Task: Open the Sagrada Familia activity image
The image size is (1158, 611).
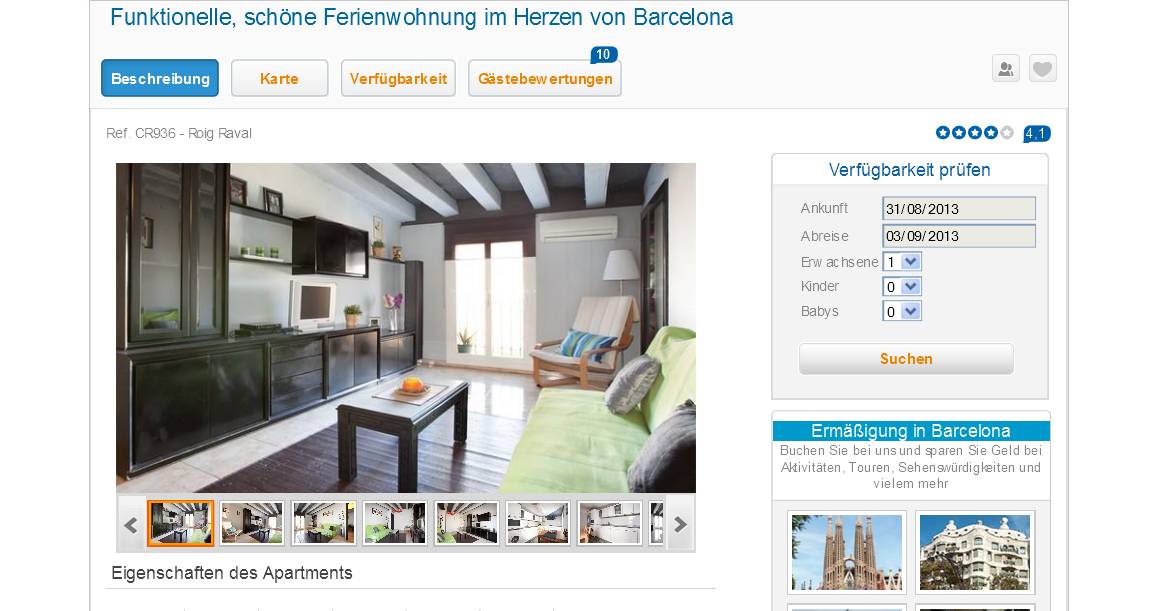Action: click(x=847, y=552)
